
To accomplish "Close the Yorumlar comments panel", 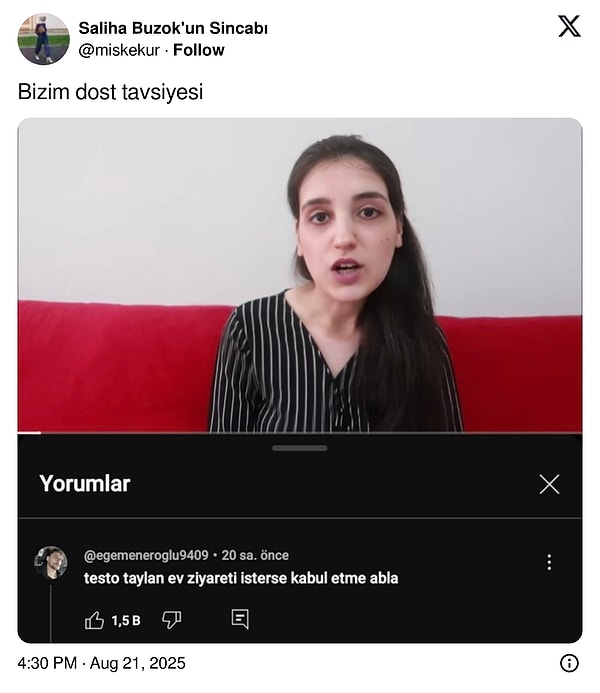I will click(549, 484).
